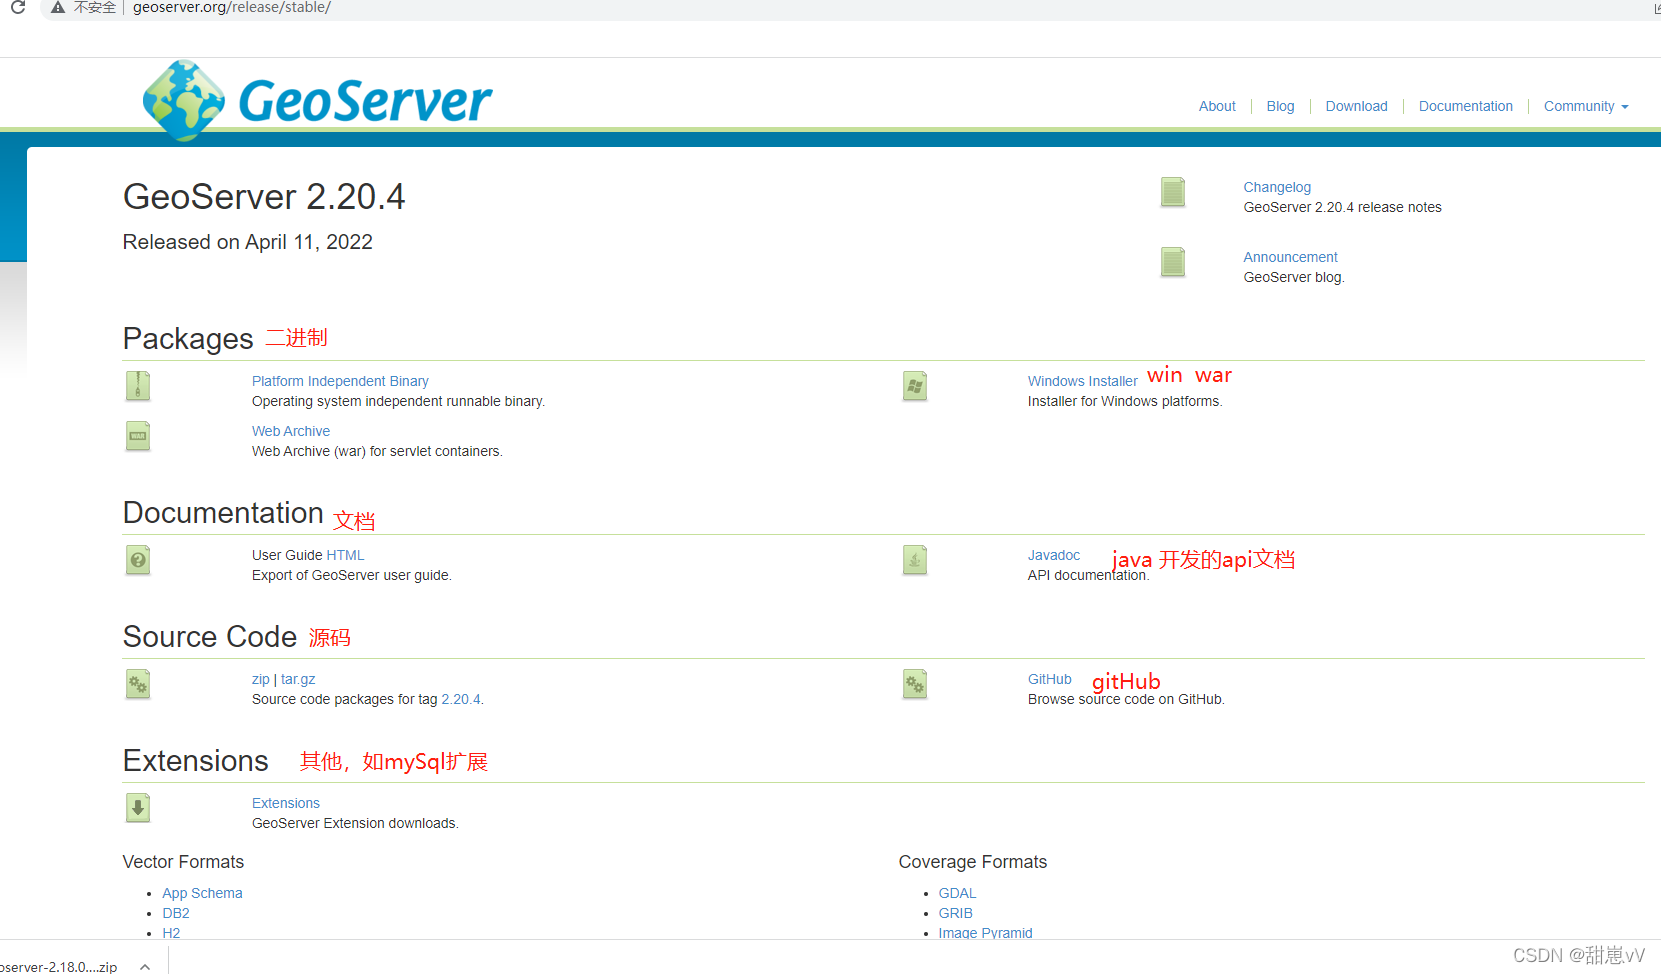Click 'Released on April 11, 2022' text

(x=247, y=242)
